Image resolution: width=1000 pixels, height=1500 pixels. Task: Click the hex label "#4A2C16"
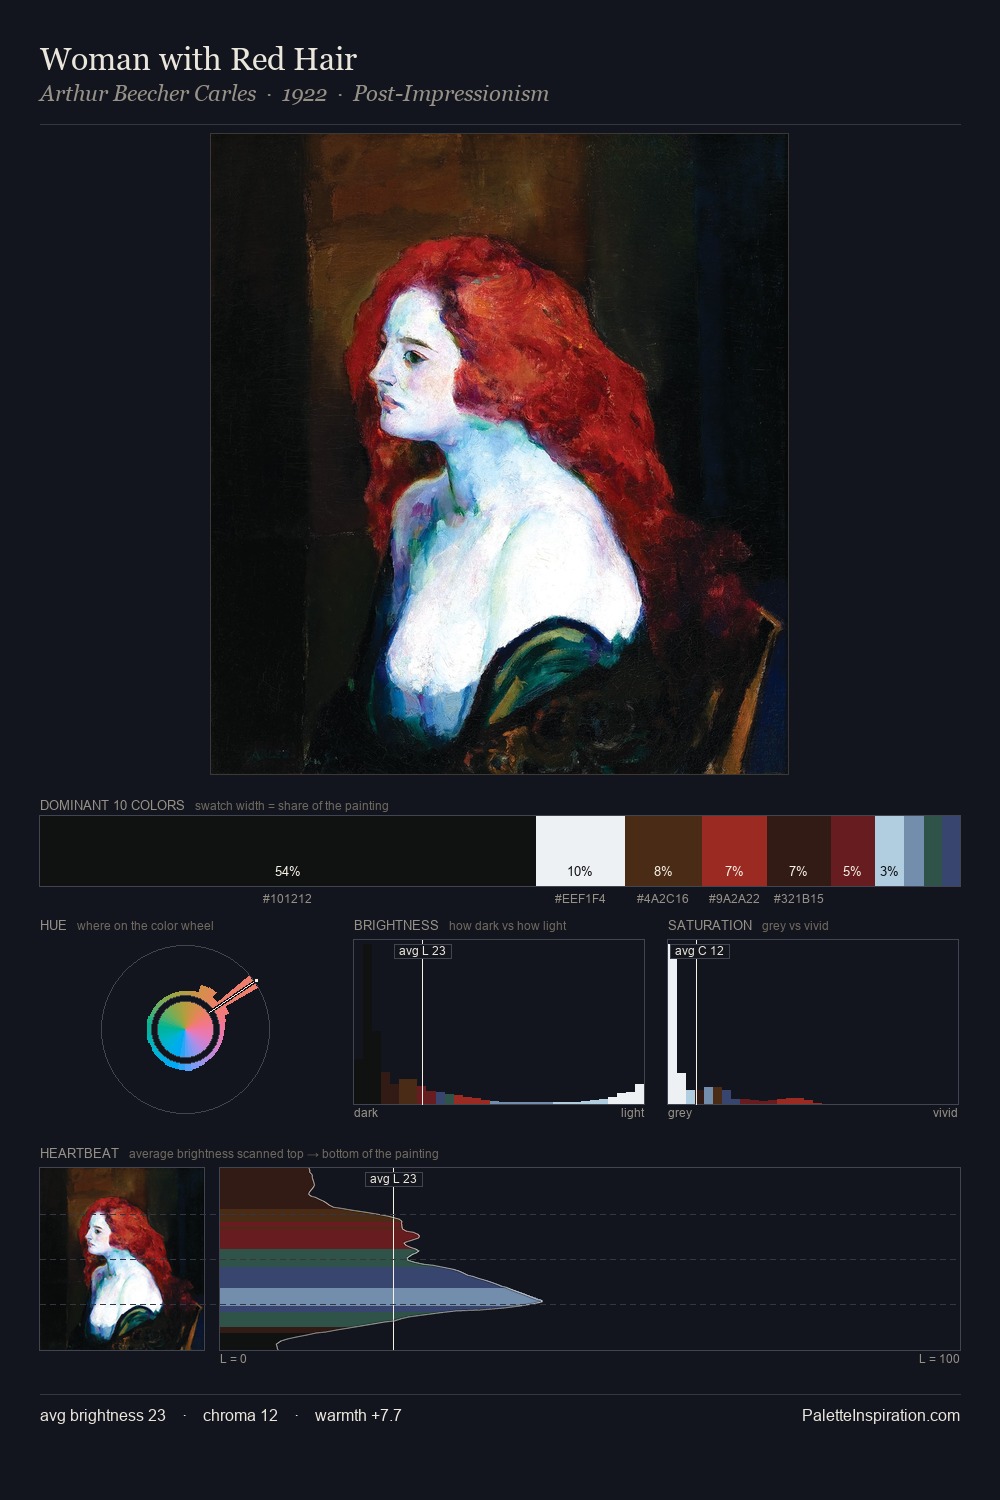[x=663, y=899]
